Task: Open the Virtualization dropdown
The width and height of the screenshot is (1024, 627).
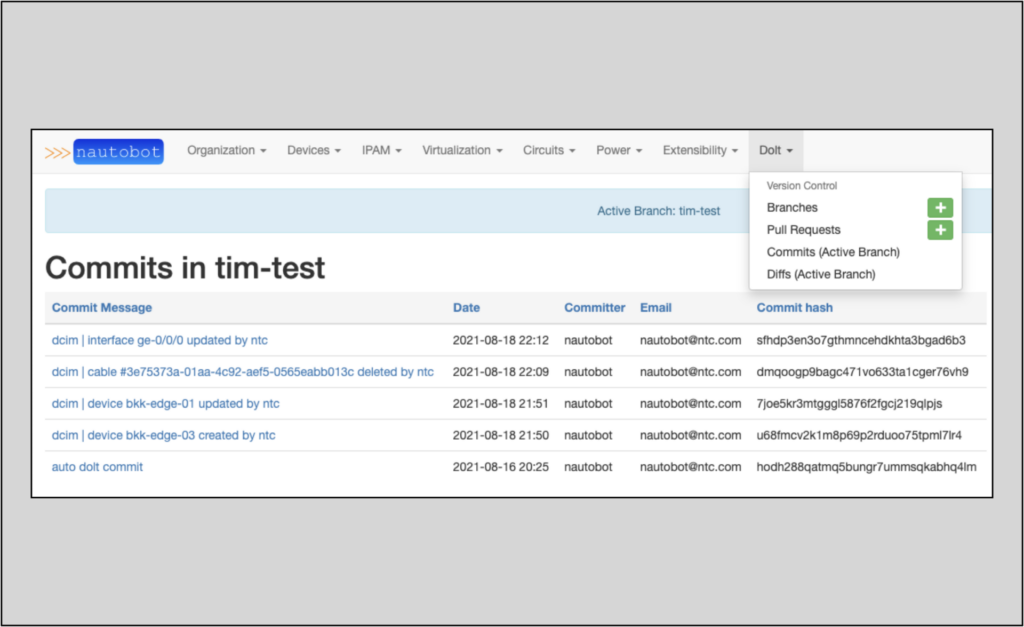Action: [462, 150]
